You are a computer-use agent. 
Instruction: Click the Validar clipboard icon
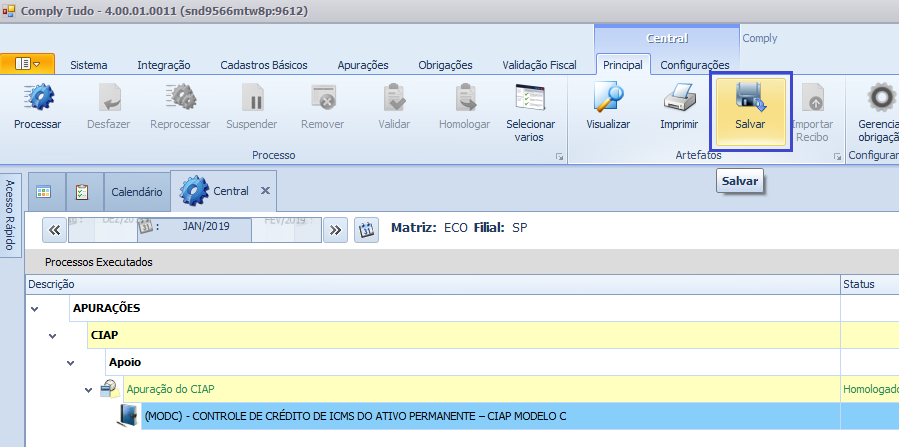click(x=394, y=97)
